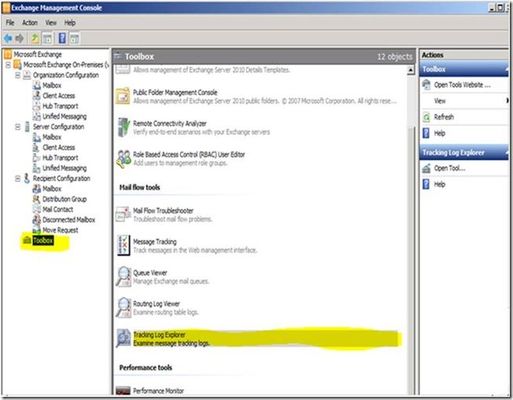
Task: Click the Routing Log Viewer icon
Action: [123, 307]
